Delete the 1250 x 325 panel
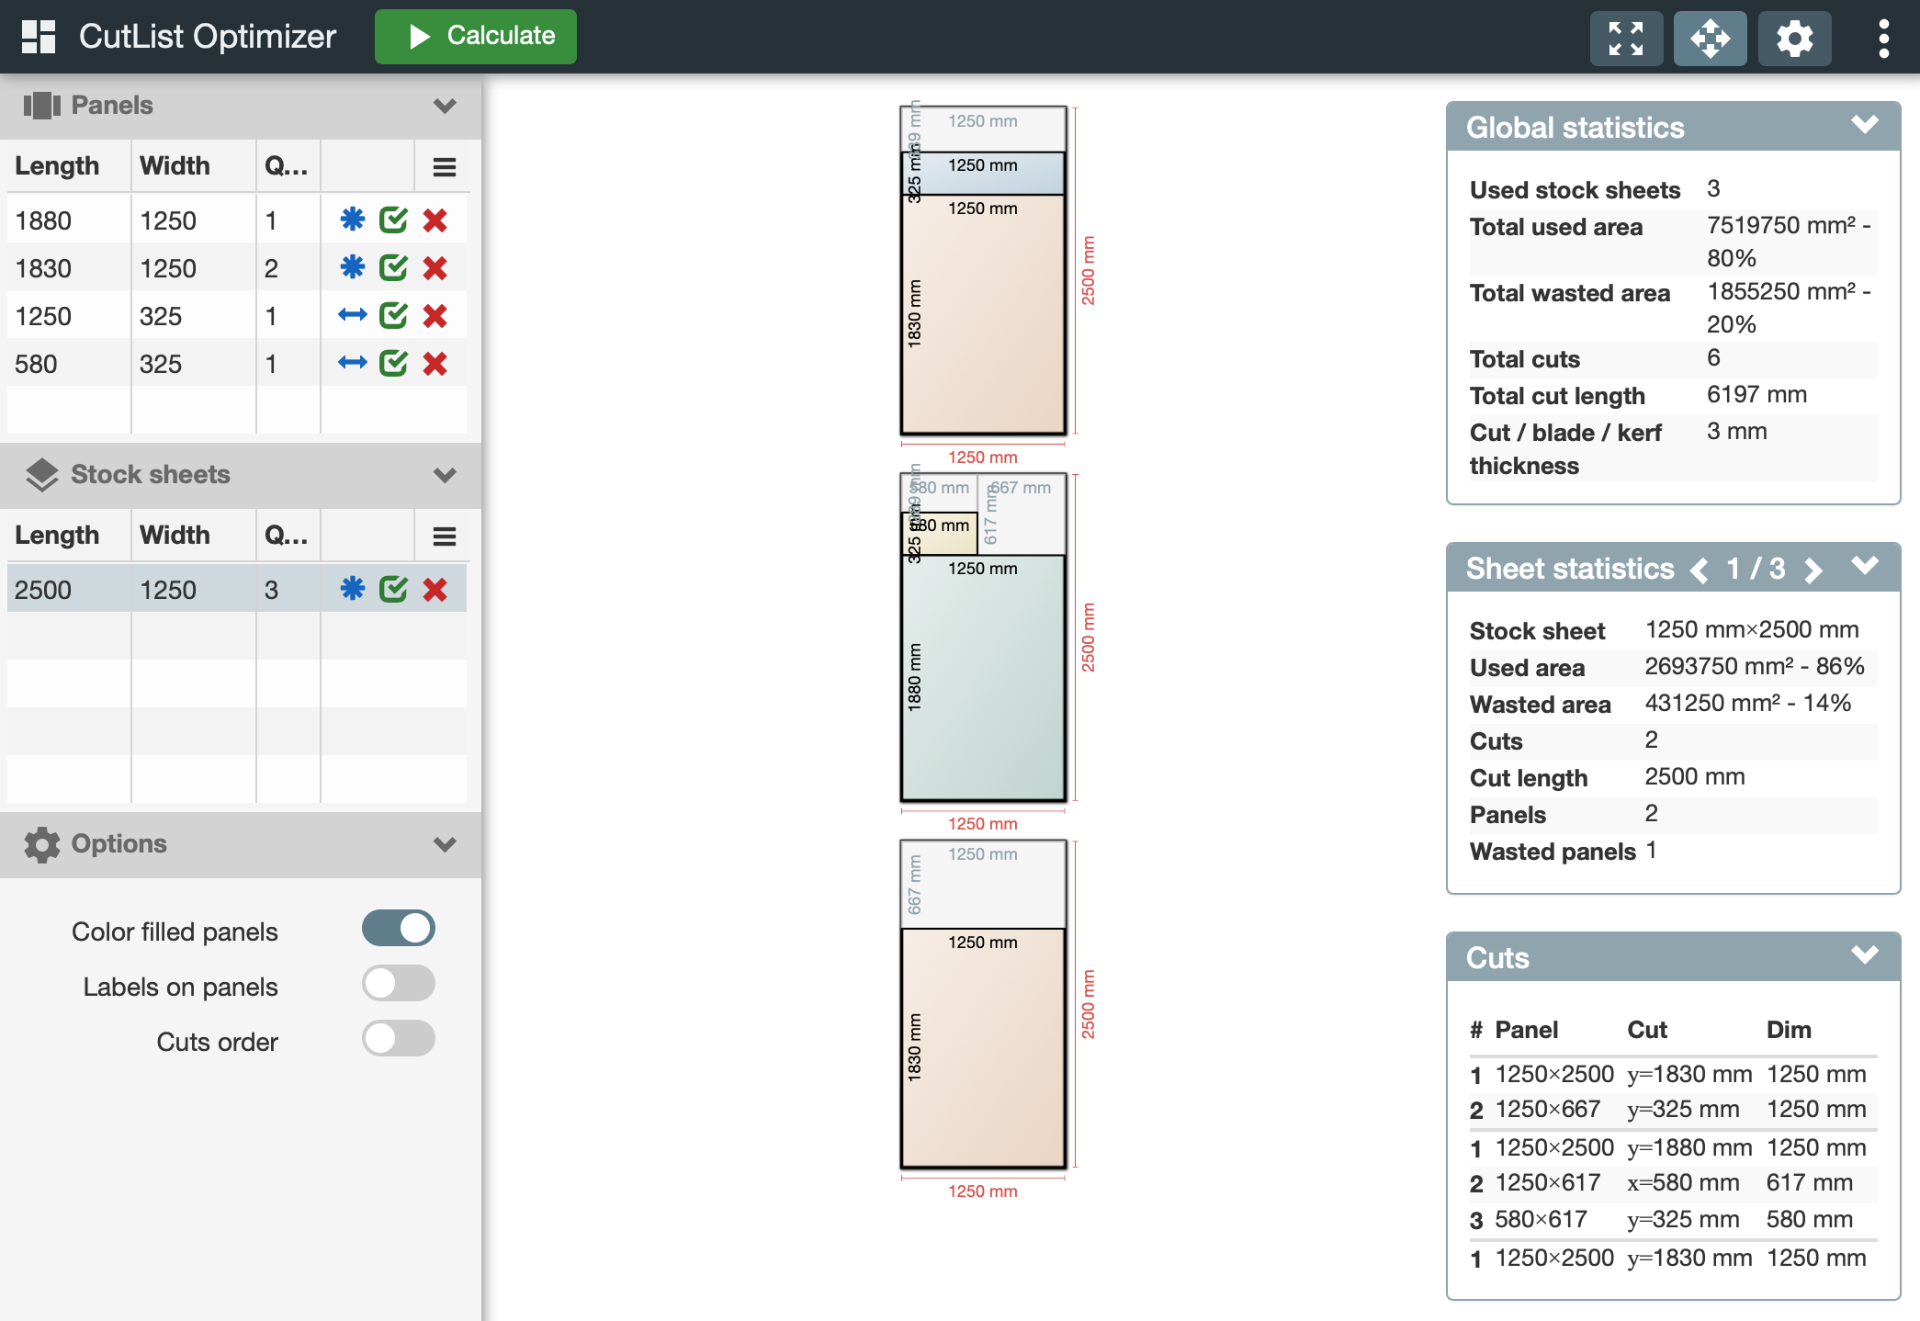1920x1321 pixels. [x=435, y=316]
